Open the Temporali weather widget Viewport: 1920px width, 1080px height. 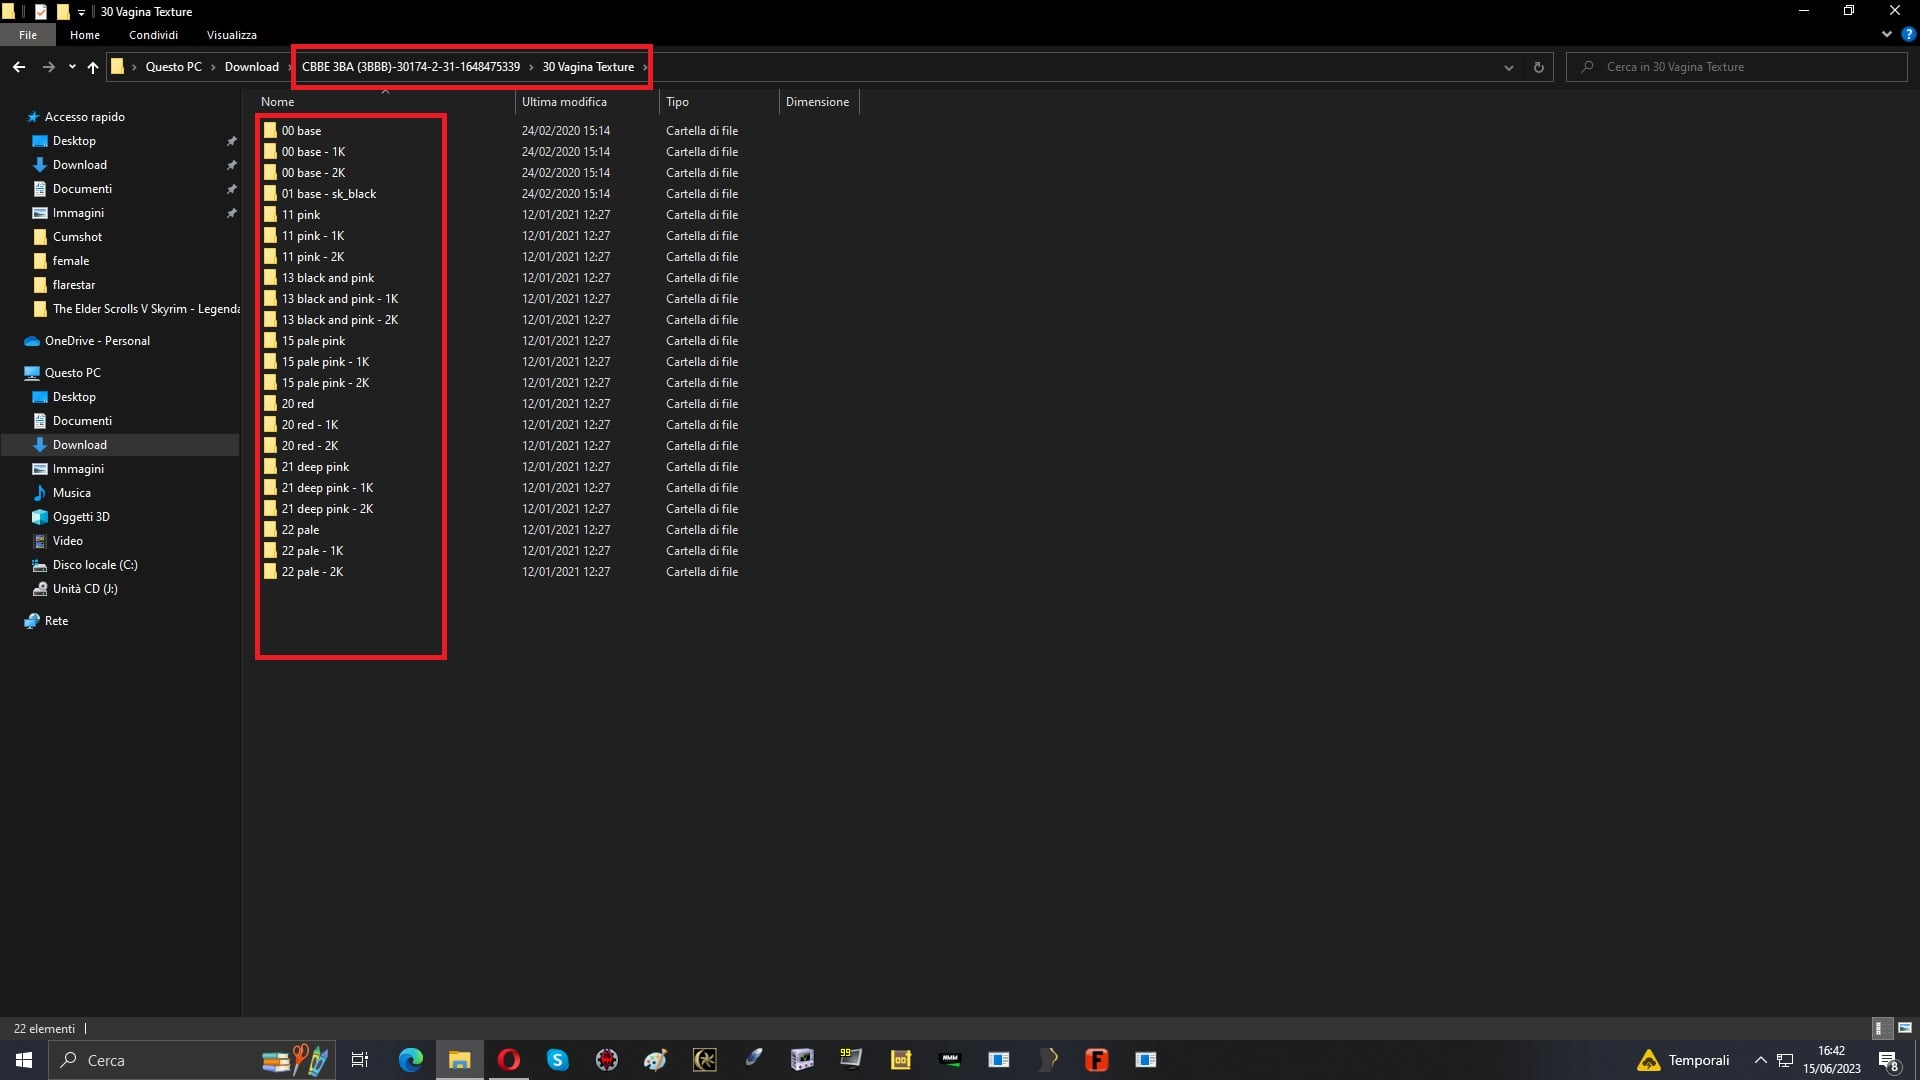coord(1684,1060)
